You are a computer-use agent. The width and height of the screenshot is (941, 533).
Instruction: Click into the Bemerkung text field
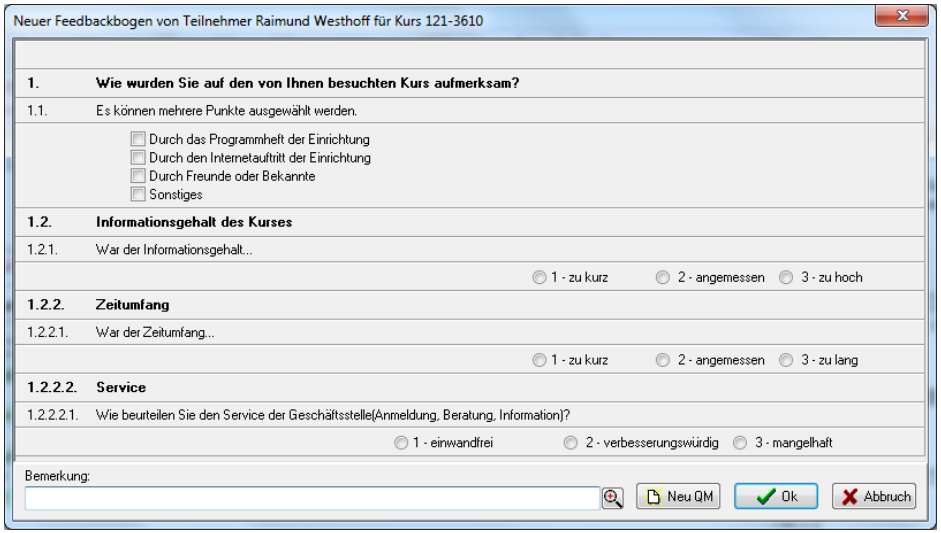pyautogui.click(x=312, y=498)
